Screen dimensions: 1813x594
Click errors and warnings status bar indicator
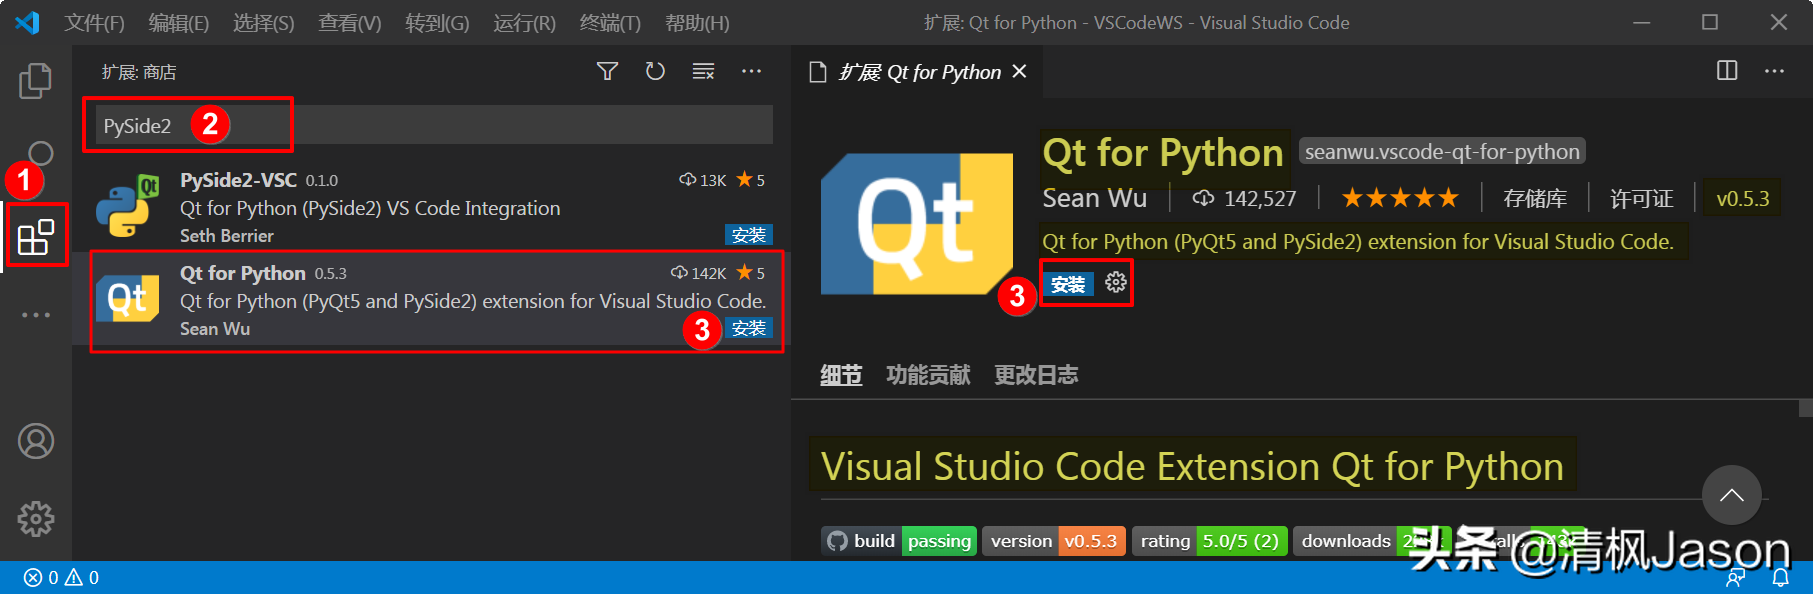coord(61,577)
